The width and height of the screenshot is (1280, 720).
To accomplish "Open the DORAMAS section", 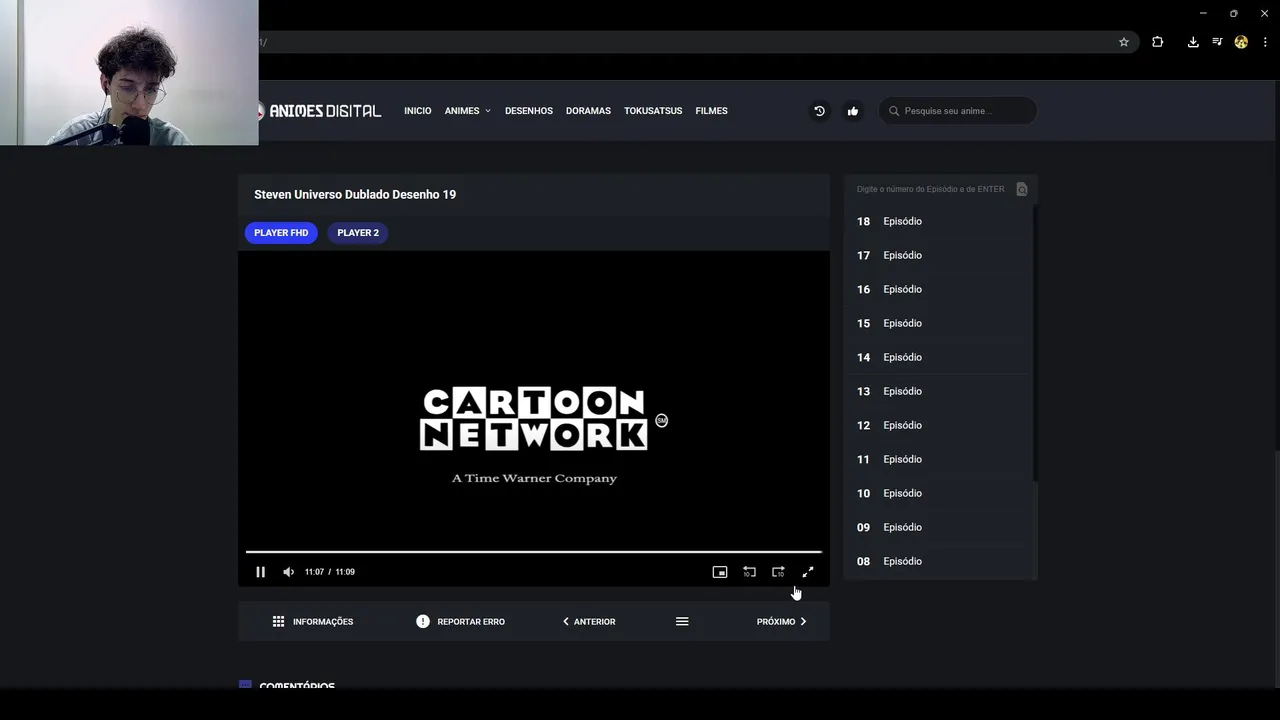I will click(x=588, y=111).
